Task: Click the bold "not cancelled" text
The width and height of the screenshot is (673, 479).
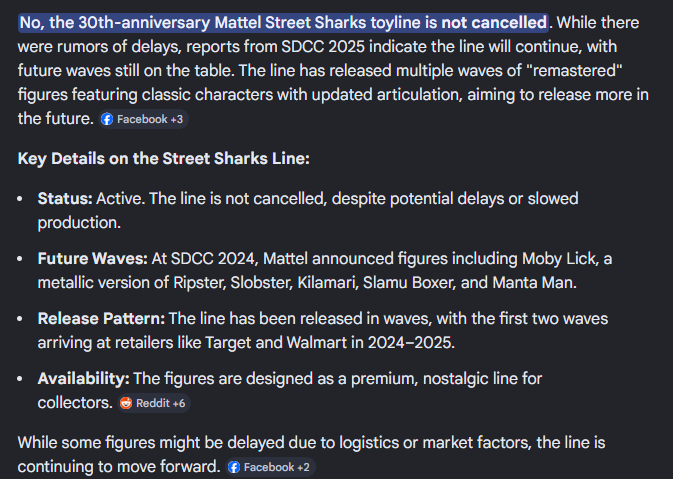Action: 494,22
